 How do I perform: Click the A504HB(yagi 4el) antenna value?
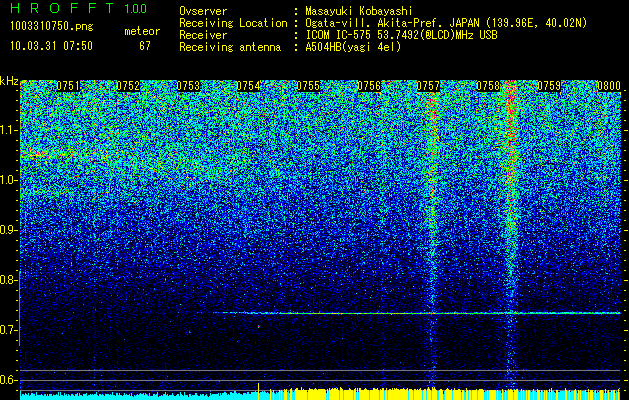tap(353, 47)
